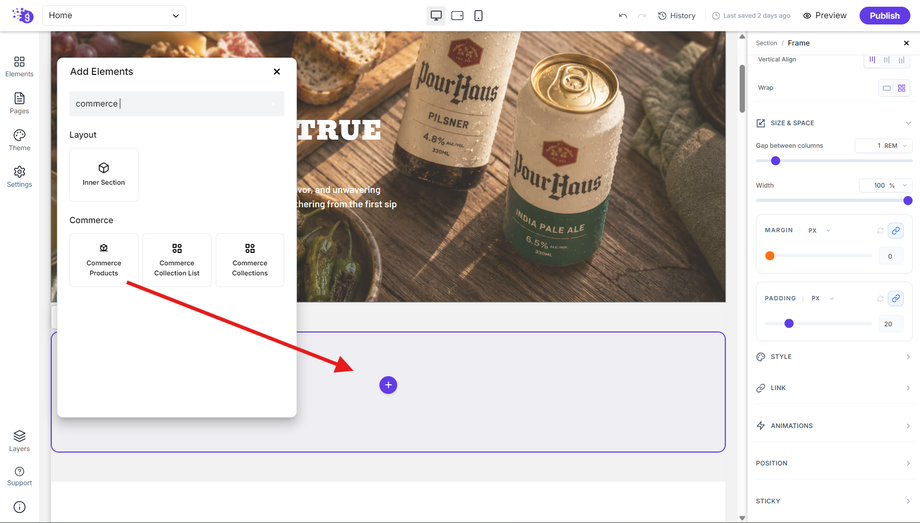Expand the Animations section
The image size is (920, 523).
click(x=834, y=426)
